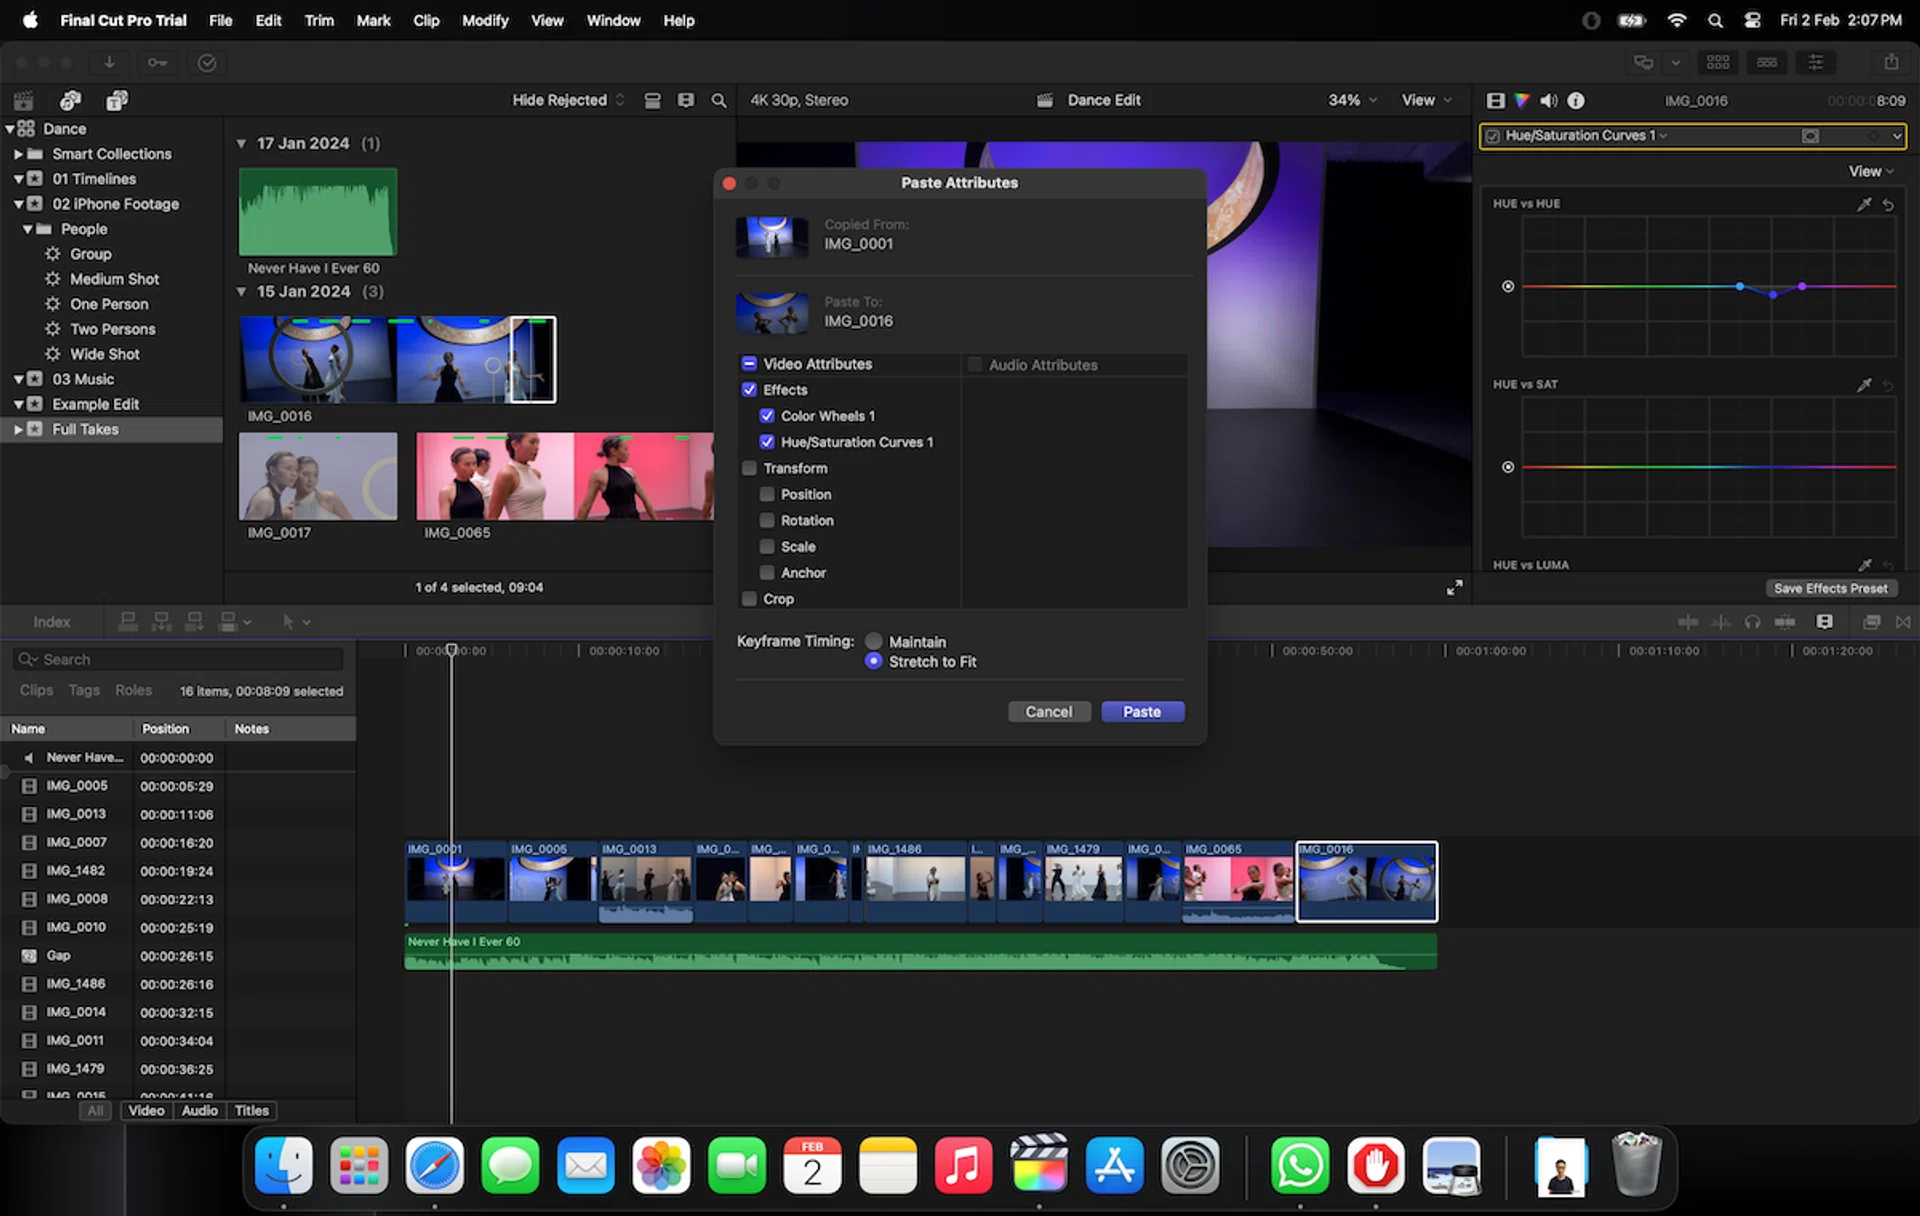
Task: Open the Audio inspector
Action: (1550, 100)
